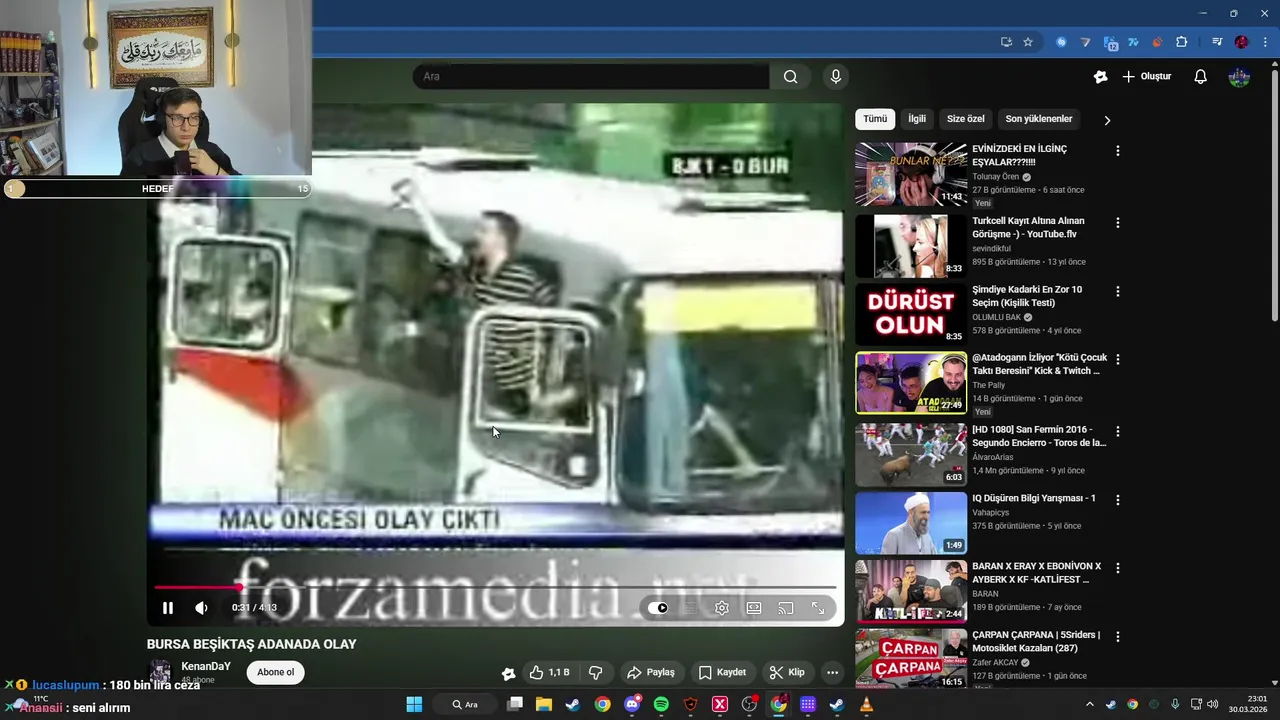The image size is (1280, 720).
Task: Open VLC media player from taskbar
Action: pos(866,704)
